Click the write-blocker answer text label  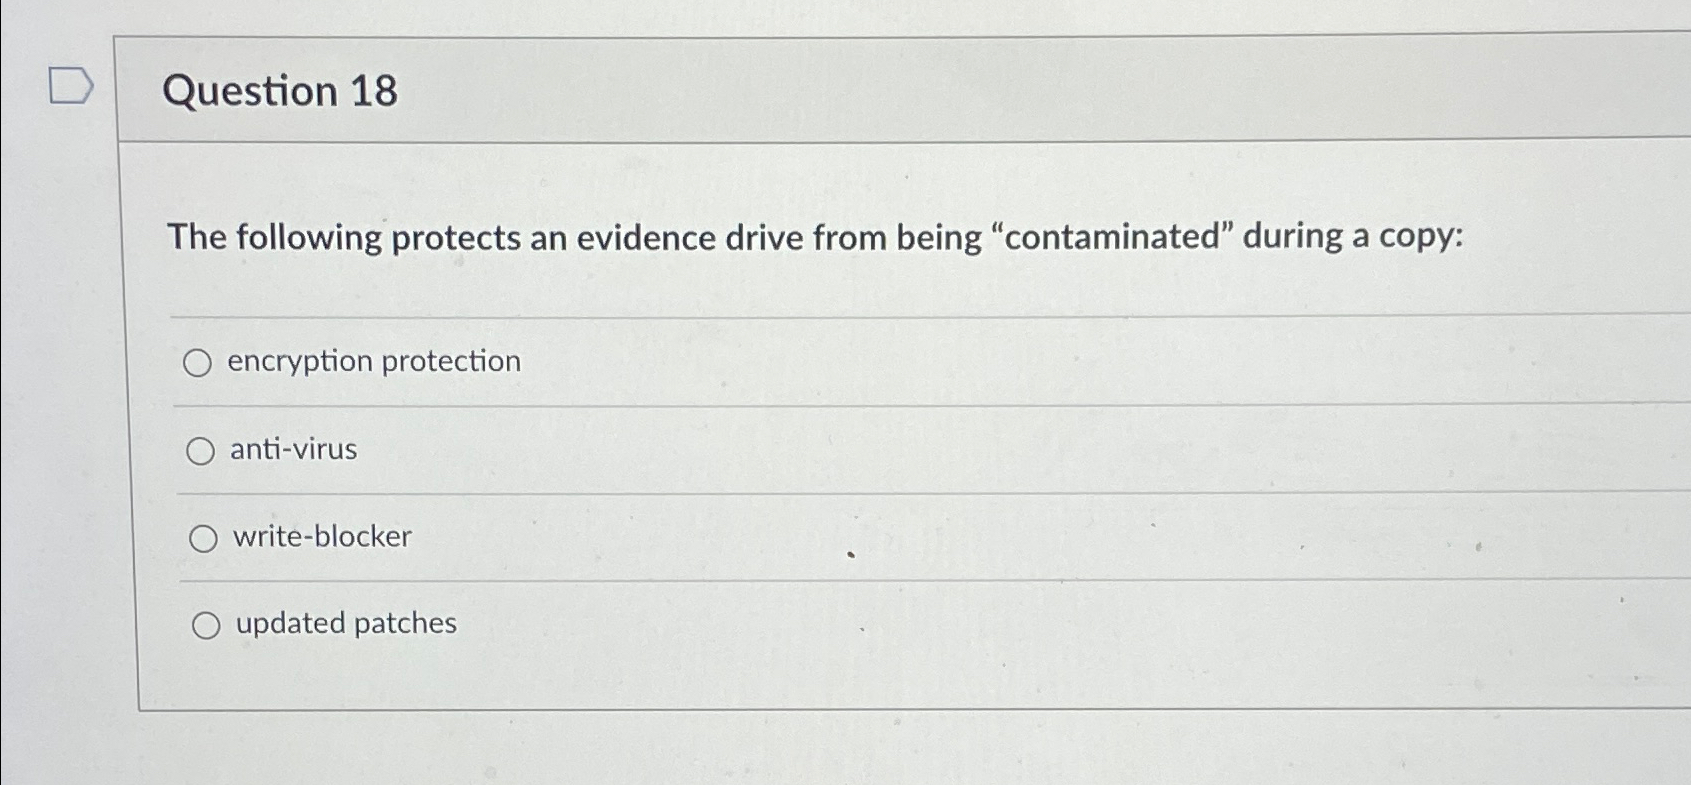tap(320, 537)
